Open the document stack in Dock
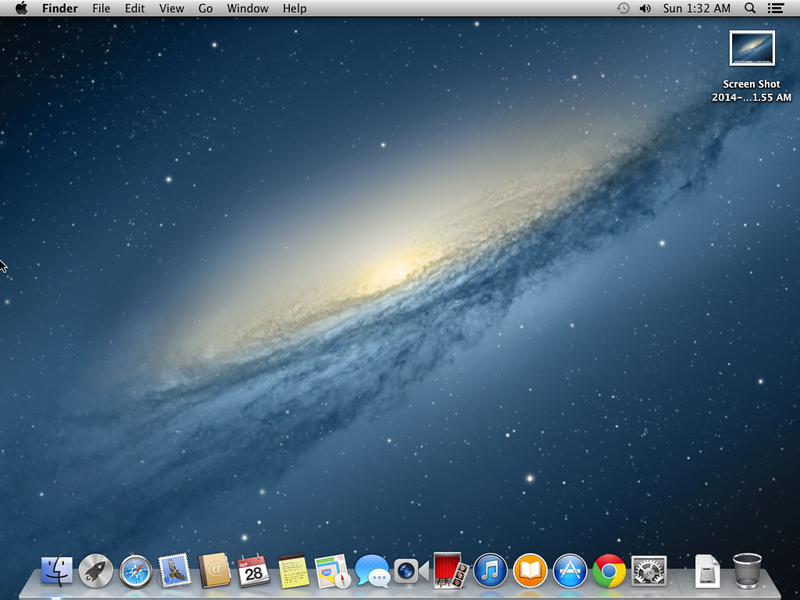800x600 pixels. click(708, 570)
